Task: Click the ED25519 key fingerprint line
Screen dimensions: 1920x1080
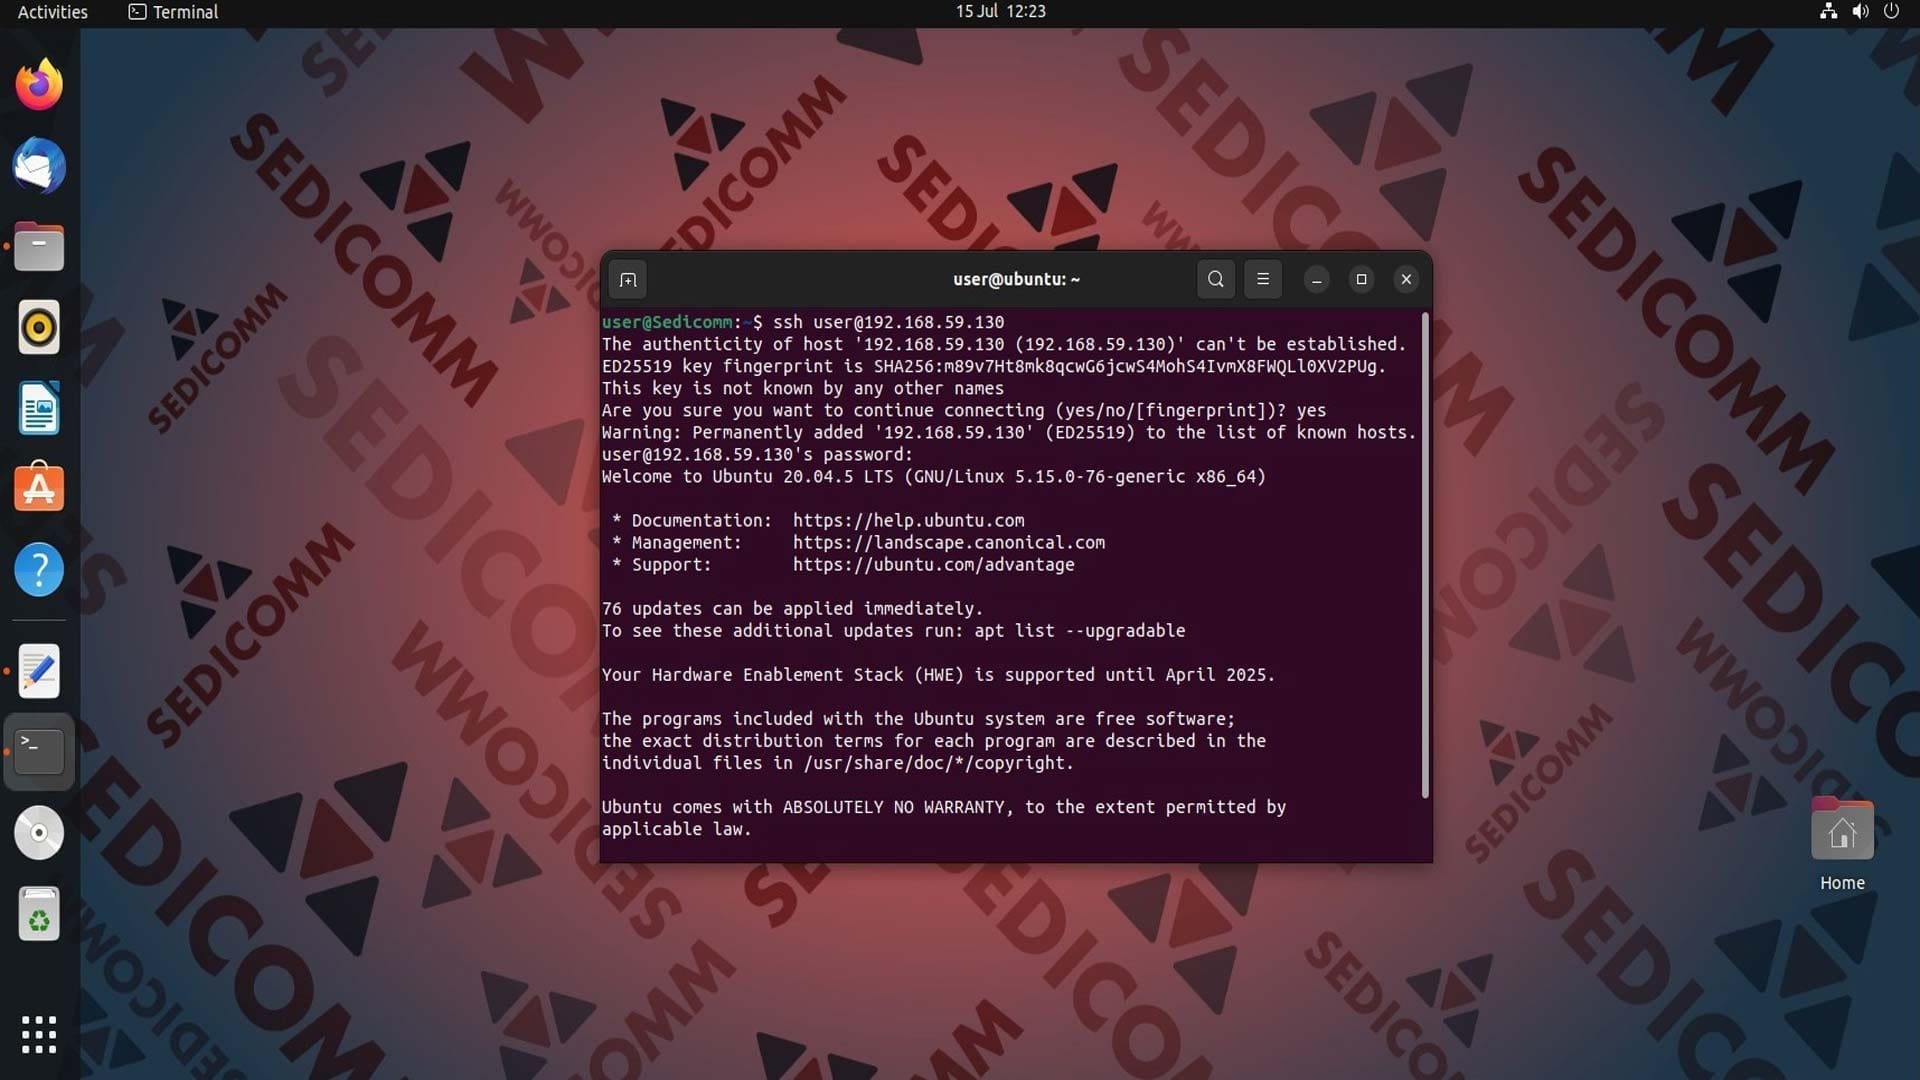Action: coord(994,366)
